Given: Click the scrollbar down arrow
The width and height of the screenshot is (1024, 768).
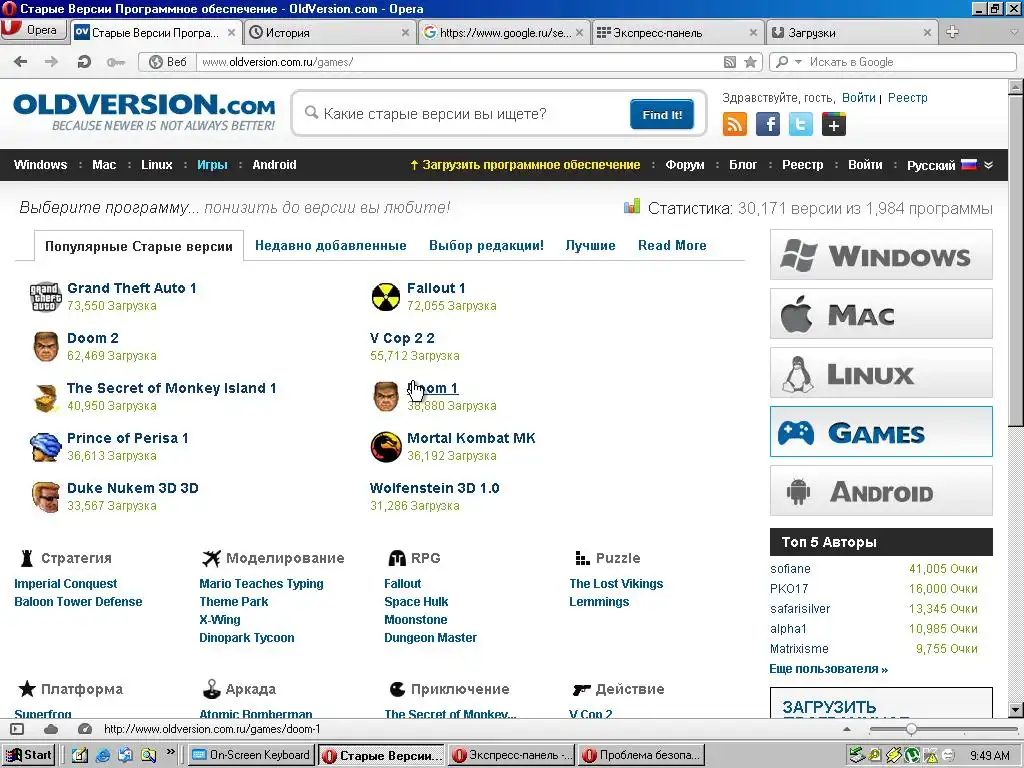Looking at the screenshot, I should [x=1016, y=710].
